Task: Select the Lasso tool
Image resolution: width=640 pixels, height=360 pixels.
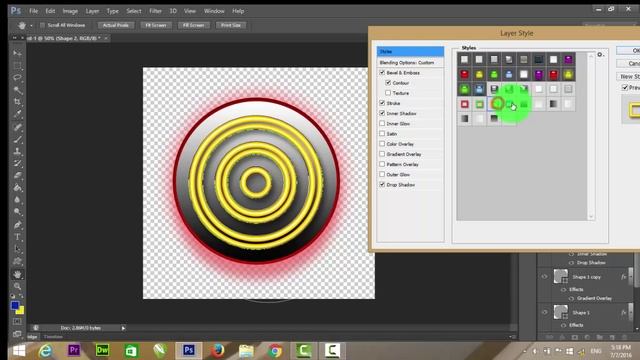Action: click(18, 78)
